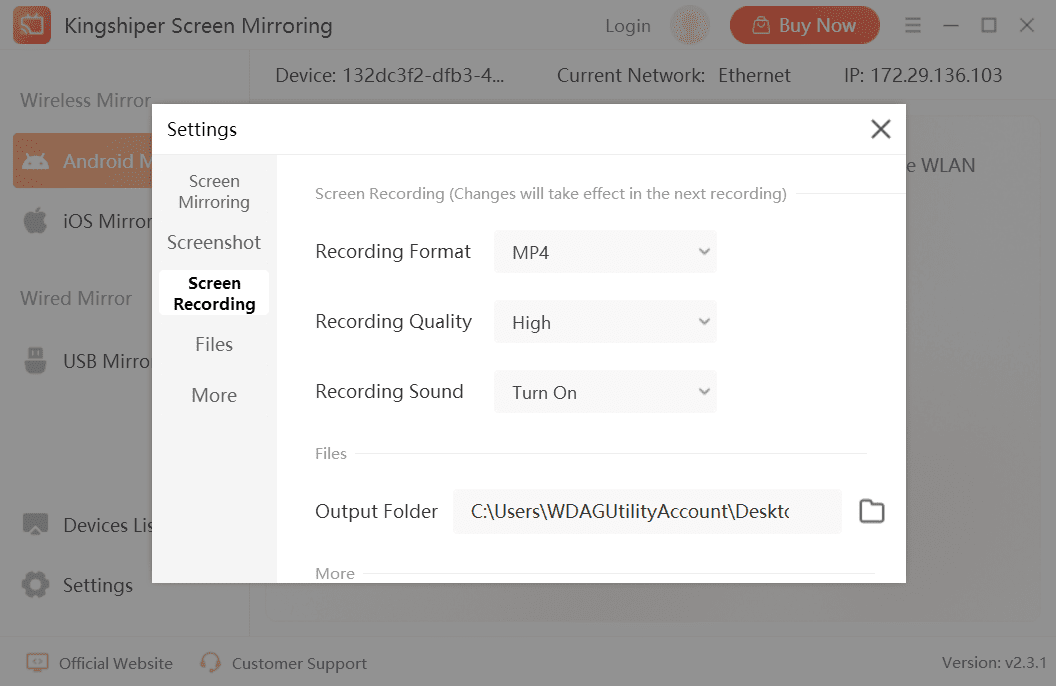Viewport: 1056px width, 686px height.
Task: Click the Wireless Mirror section heading
Action: coord(86,100)
